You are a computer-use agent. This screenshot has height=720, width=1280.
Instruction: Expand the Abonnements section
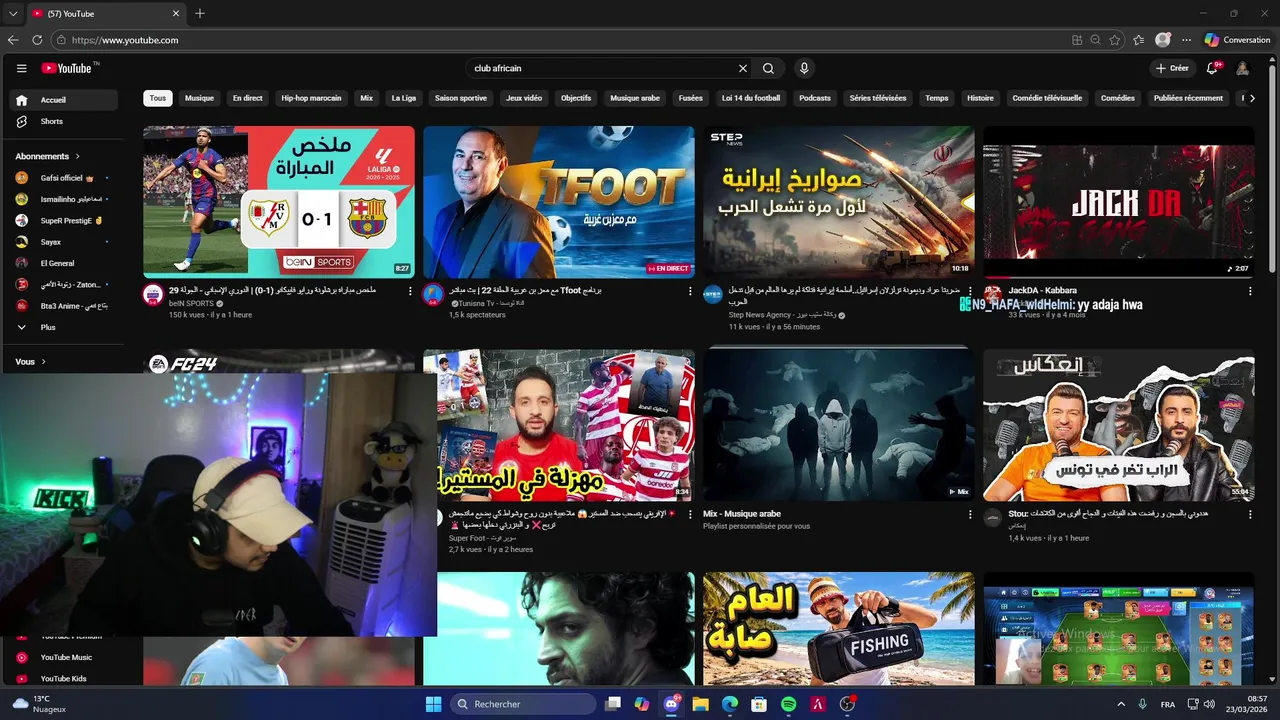(x=47, y=156)
